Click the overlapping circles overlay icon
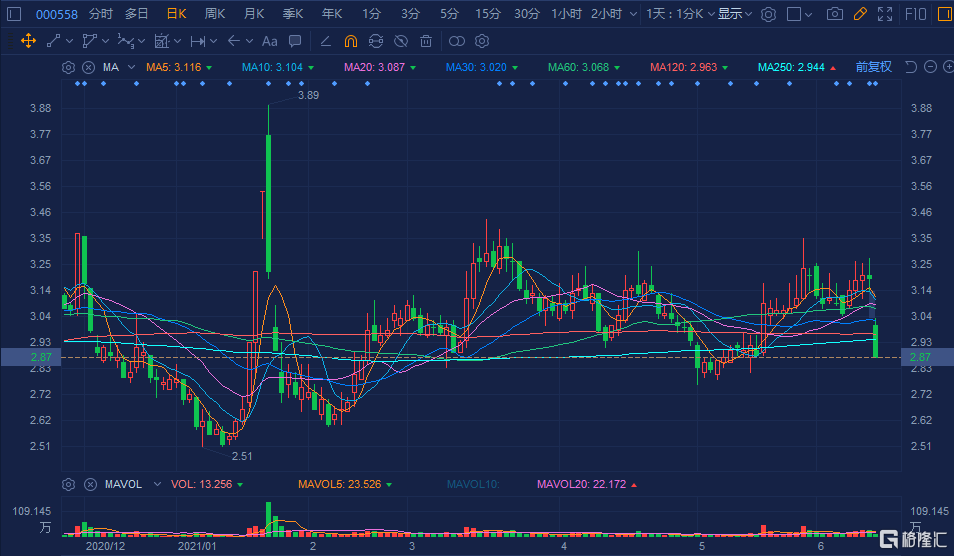 coord(456,41)
